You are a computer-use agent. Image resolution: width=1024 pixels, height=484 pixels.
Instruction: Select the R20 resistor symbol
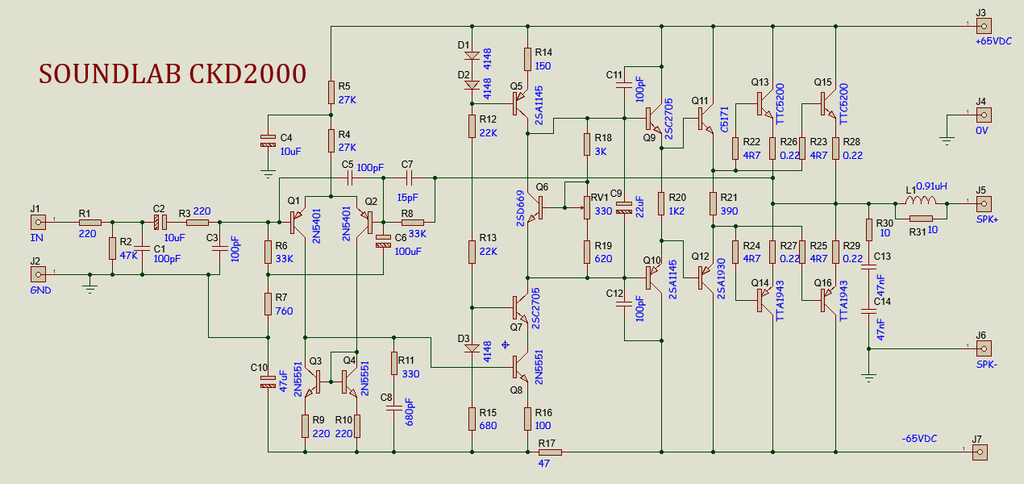[x=662, y=203]
